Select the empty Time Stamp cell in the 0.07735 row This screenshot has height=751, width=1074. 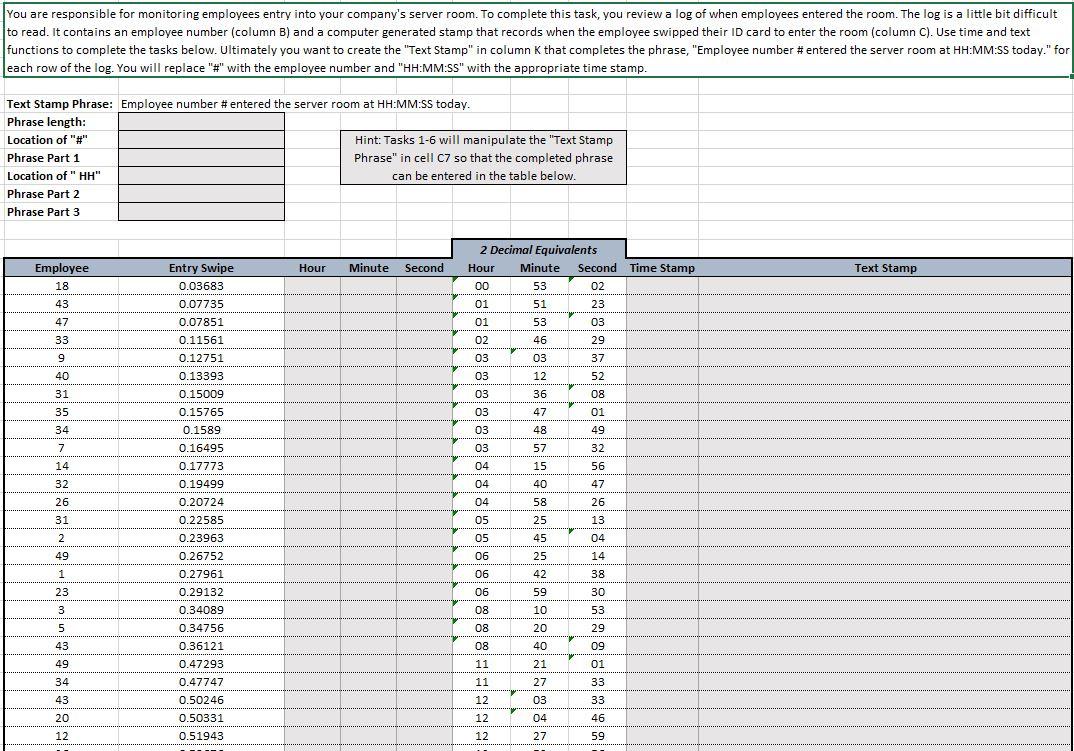coord(662,304)
